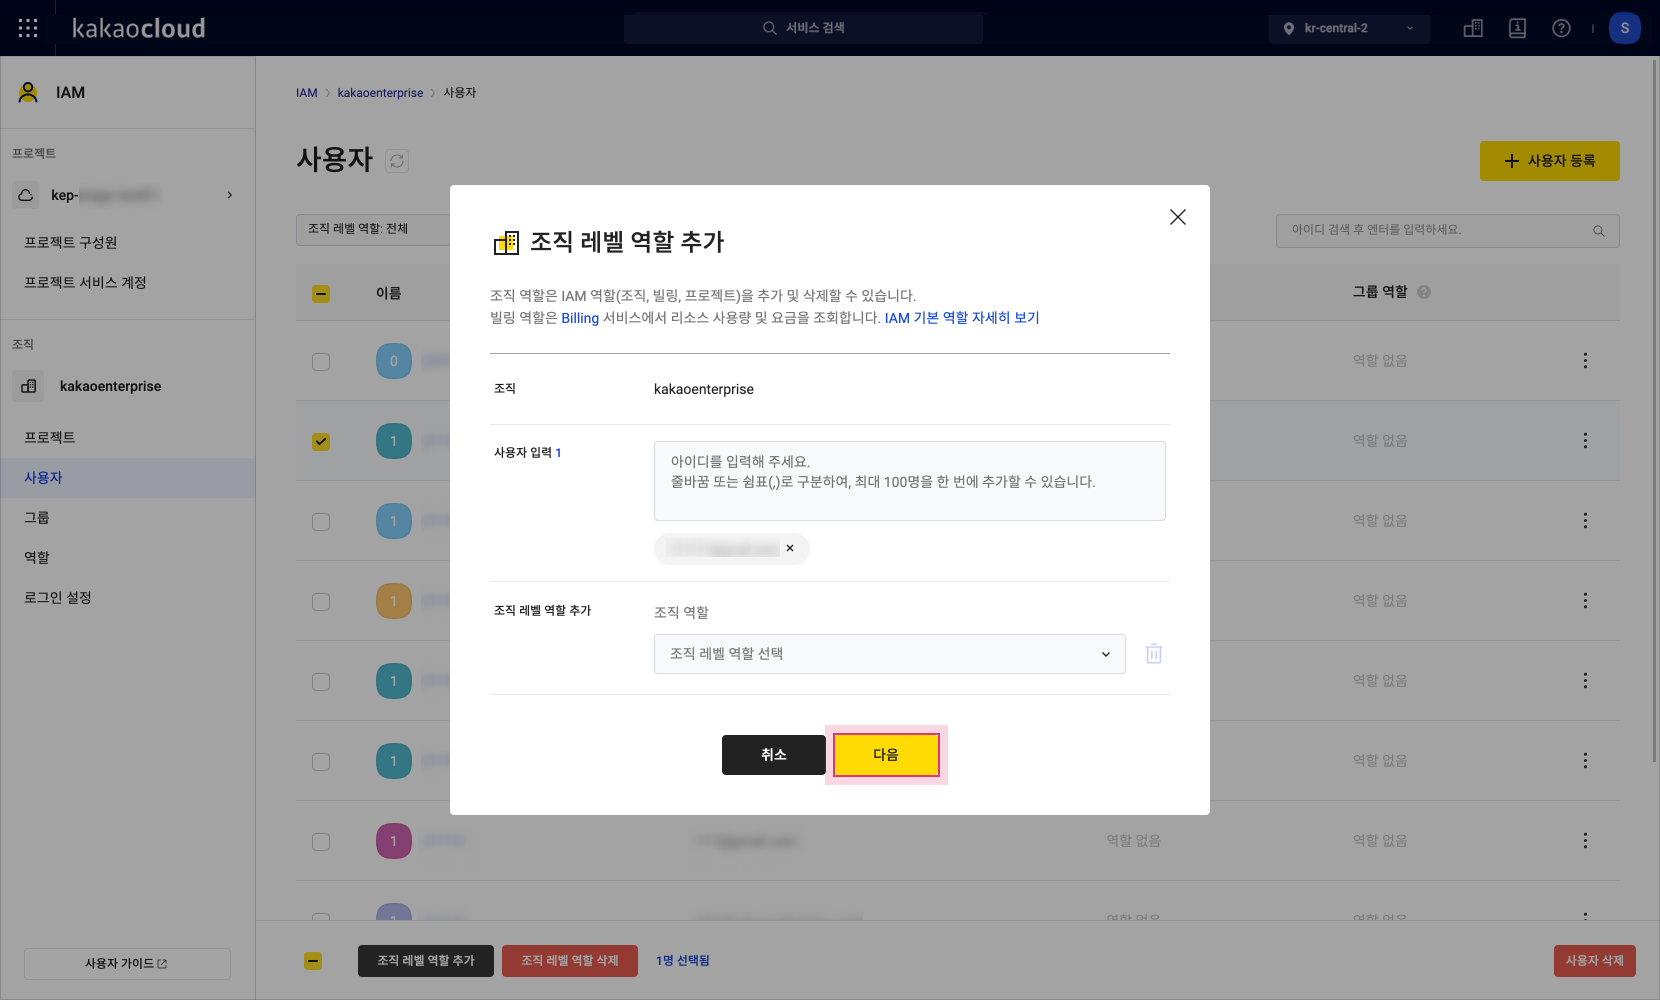This screenshot has height=1000, width=1660.
Task: Click the 조직 레벨 역할 삭제 button
Action: click(x=570, y=961)
